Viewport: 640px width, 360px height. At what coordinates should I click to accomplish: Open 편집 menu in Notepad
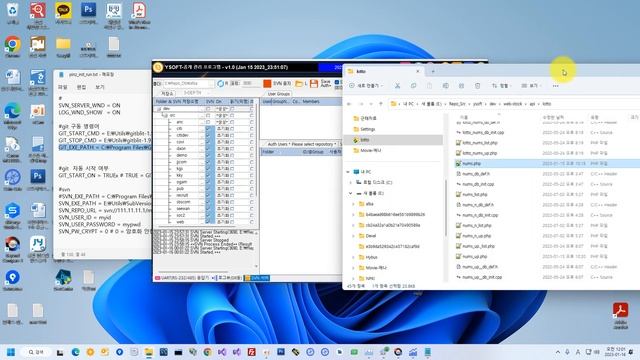coord(81,87)
